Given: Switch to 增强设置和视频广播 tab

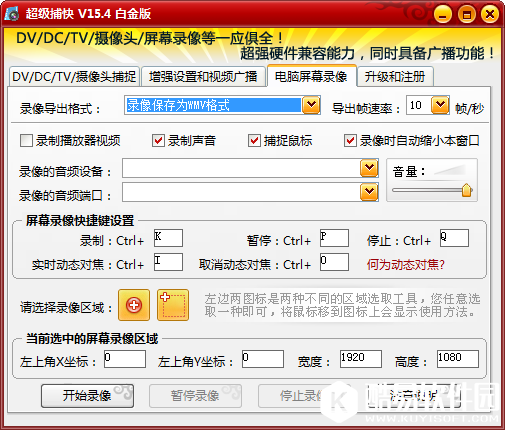Looking at the screenshot, I should 203,77.
